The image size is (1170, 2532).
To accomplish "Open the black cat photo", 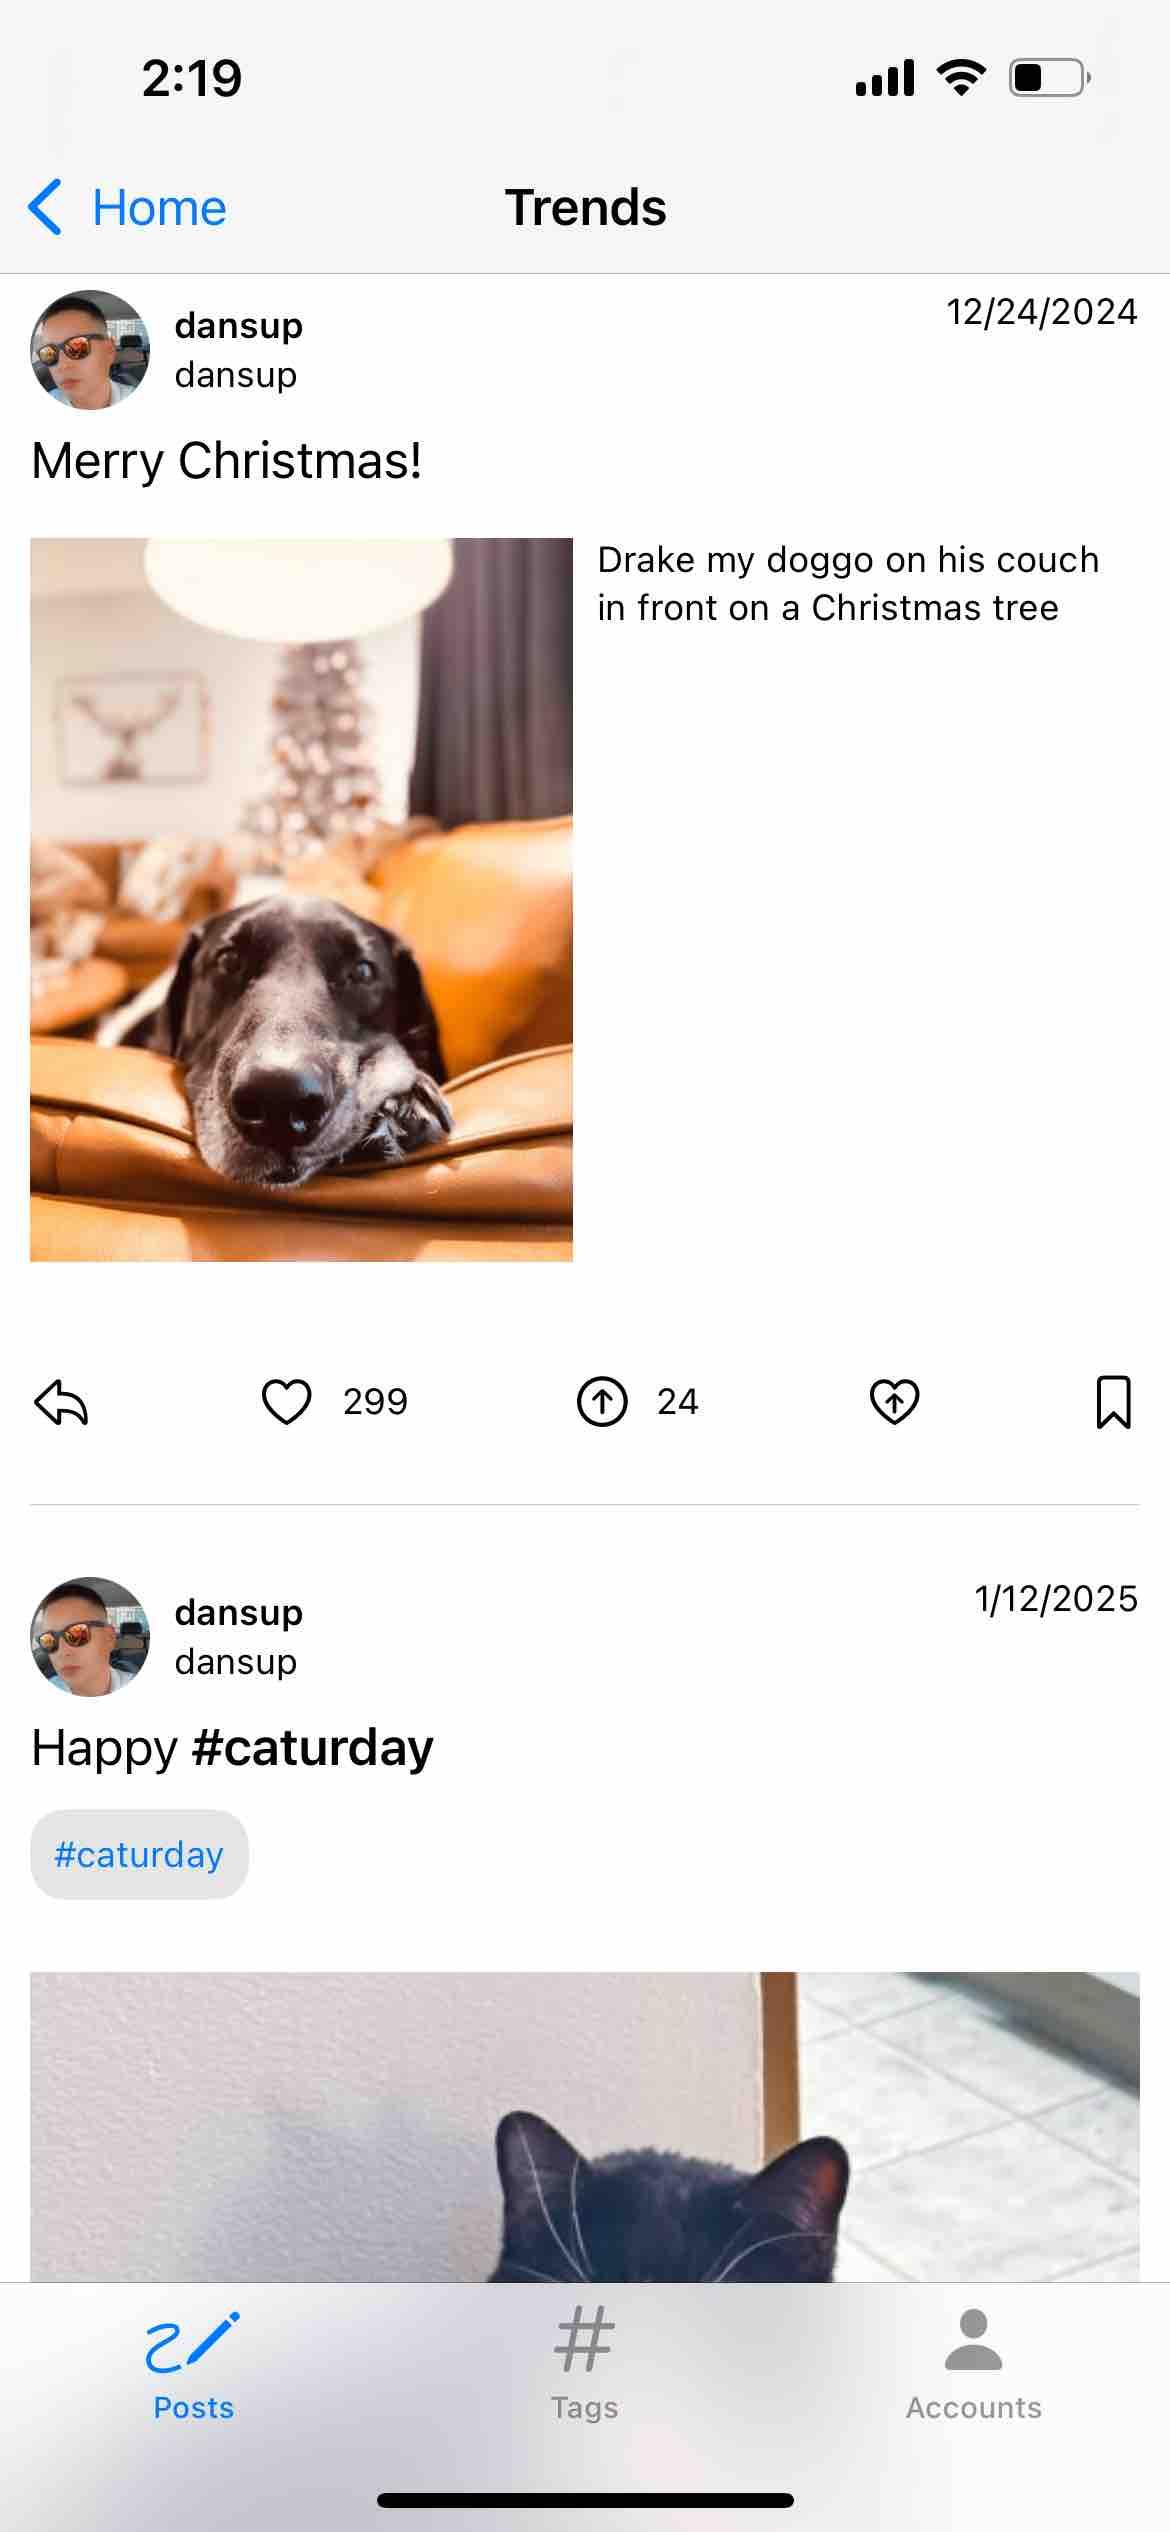I will (585, 2127).
